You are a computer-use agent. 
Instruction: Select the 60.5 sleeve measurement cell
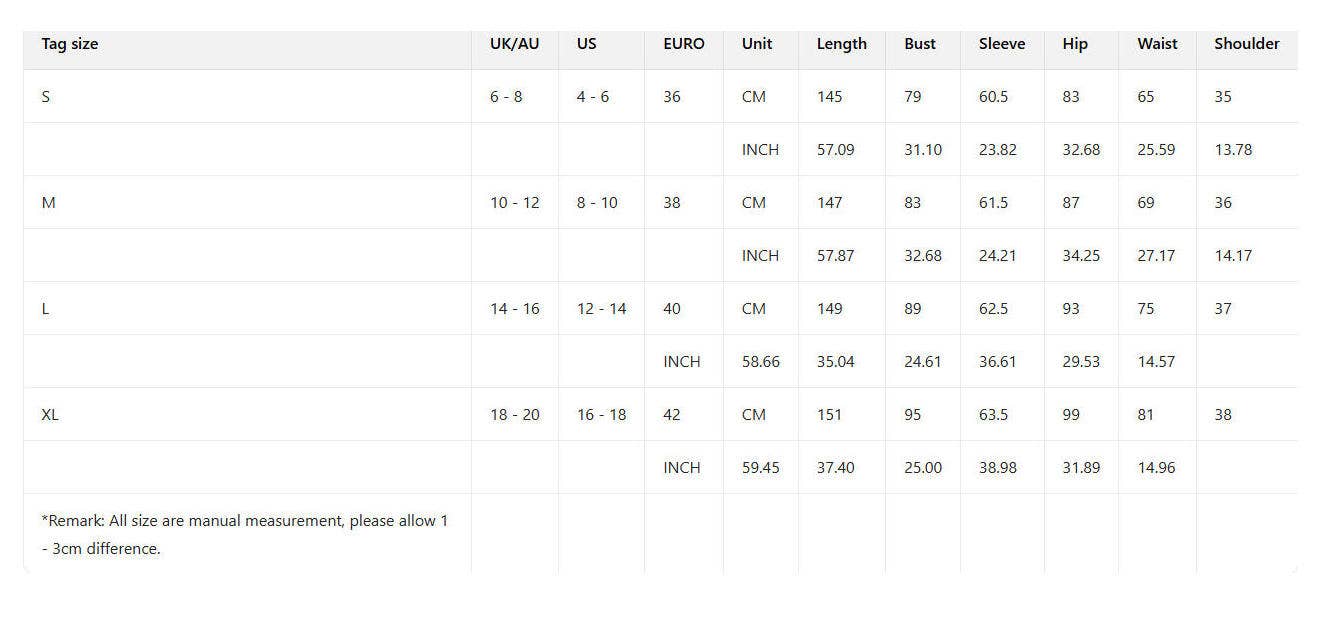click(x=993, y=97)
